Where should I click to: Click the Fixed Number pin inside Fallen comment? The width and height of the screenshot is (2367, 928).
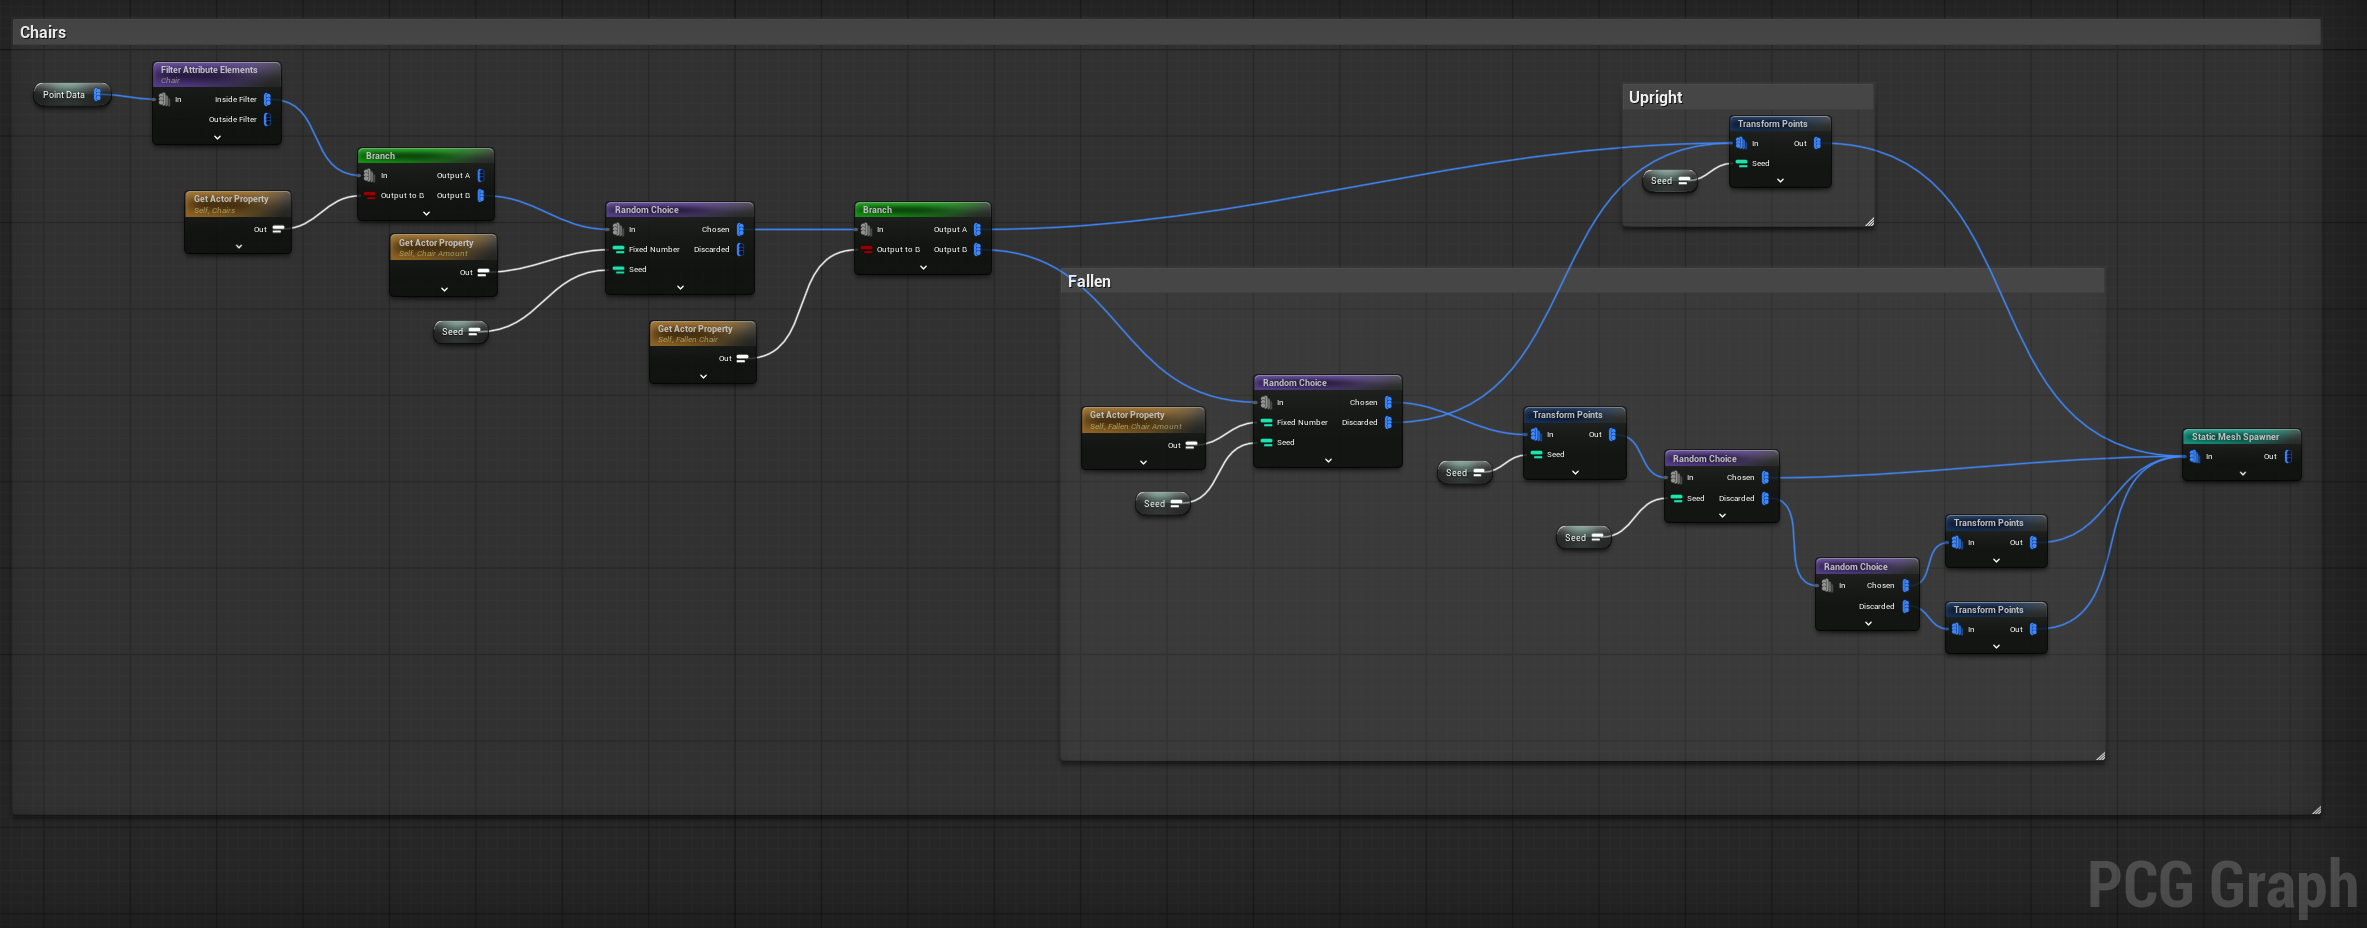pyautogui.click(x=1267, y=422)
